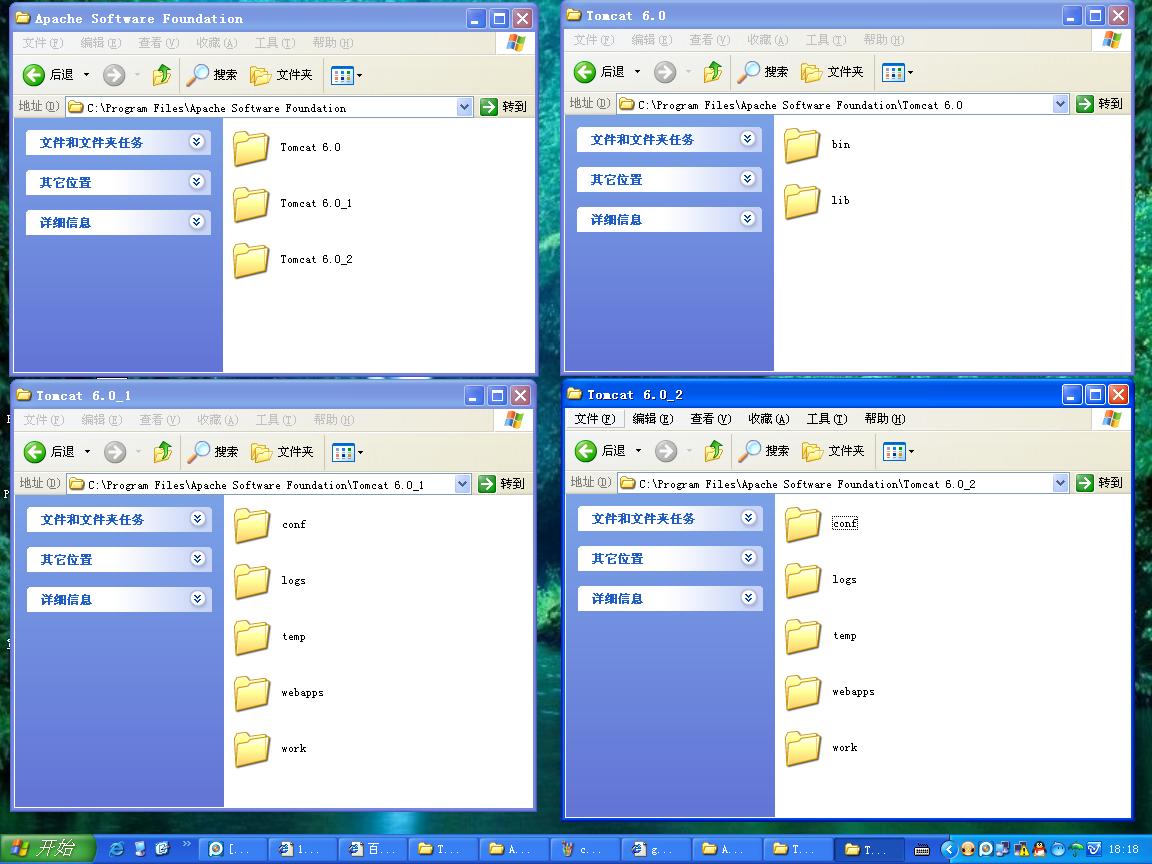Select the lib folder in Tomcat 6.0 window

click(802, 201)
